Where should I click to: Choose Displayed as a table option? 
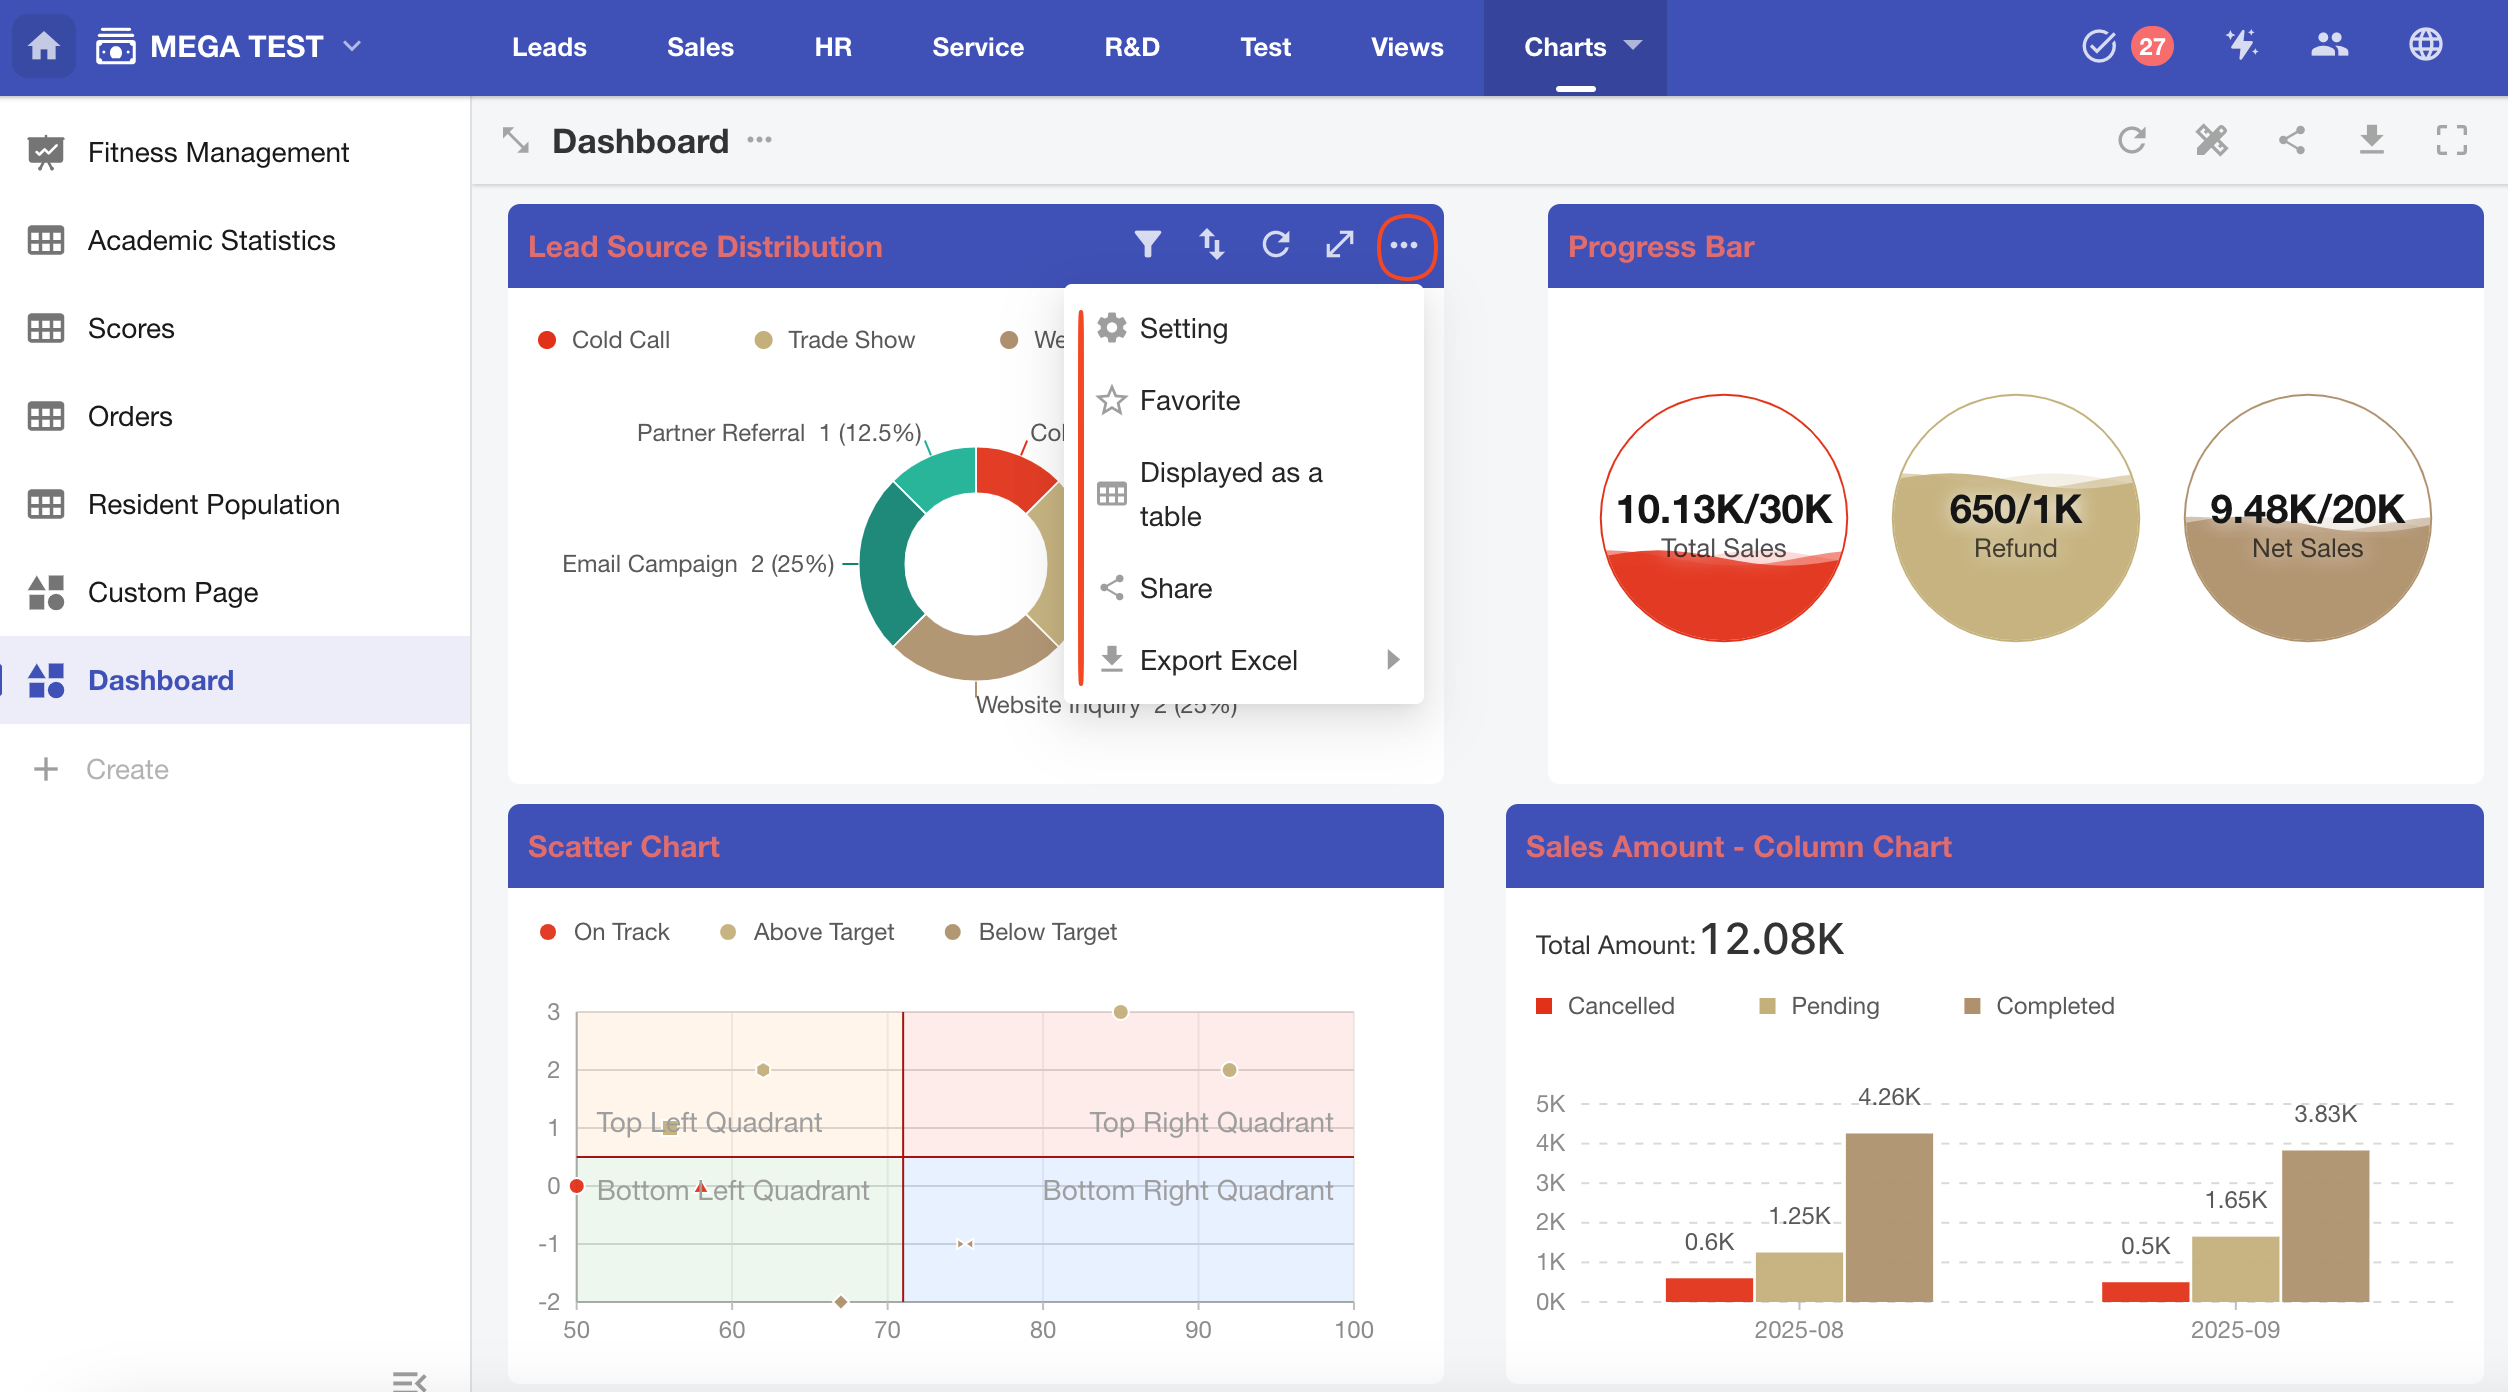[x=1230, y=494]
